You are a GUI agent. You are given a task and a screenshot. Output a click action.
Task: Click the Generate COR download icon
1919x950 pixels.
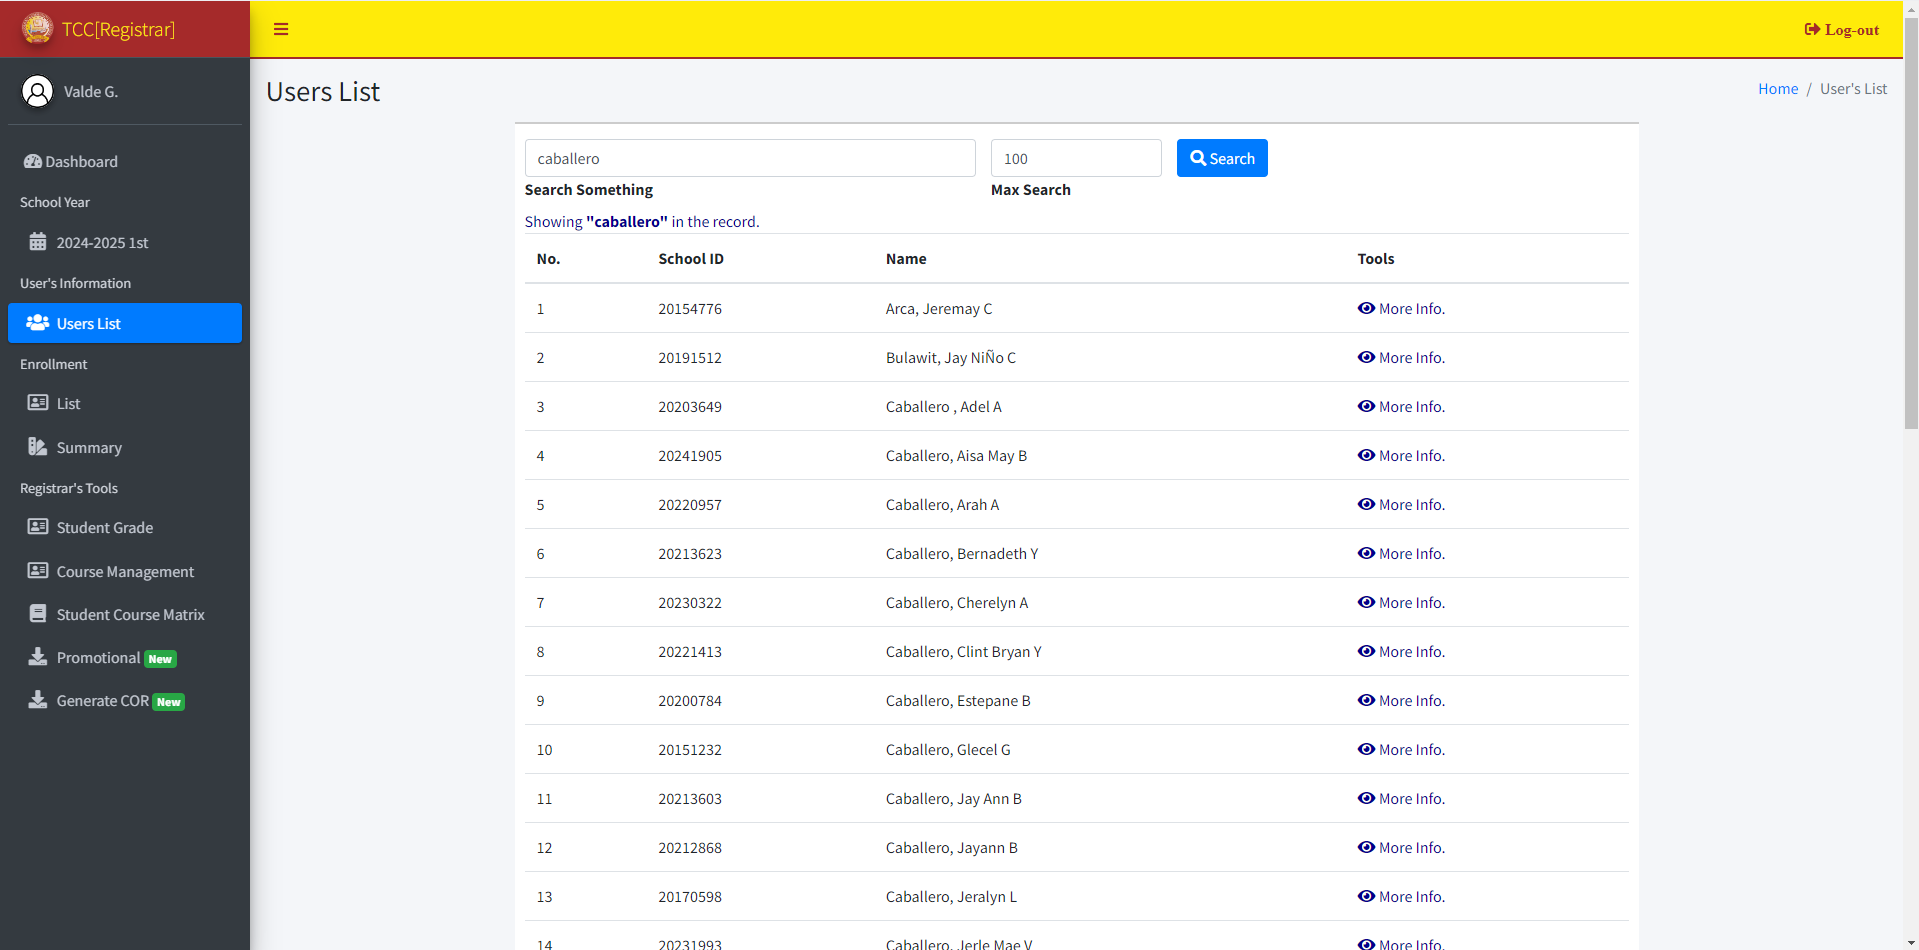point(38,700)
